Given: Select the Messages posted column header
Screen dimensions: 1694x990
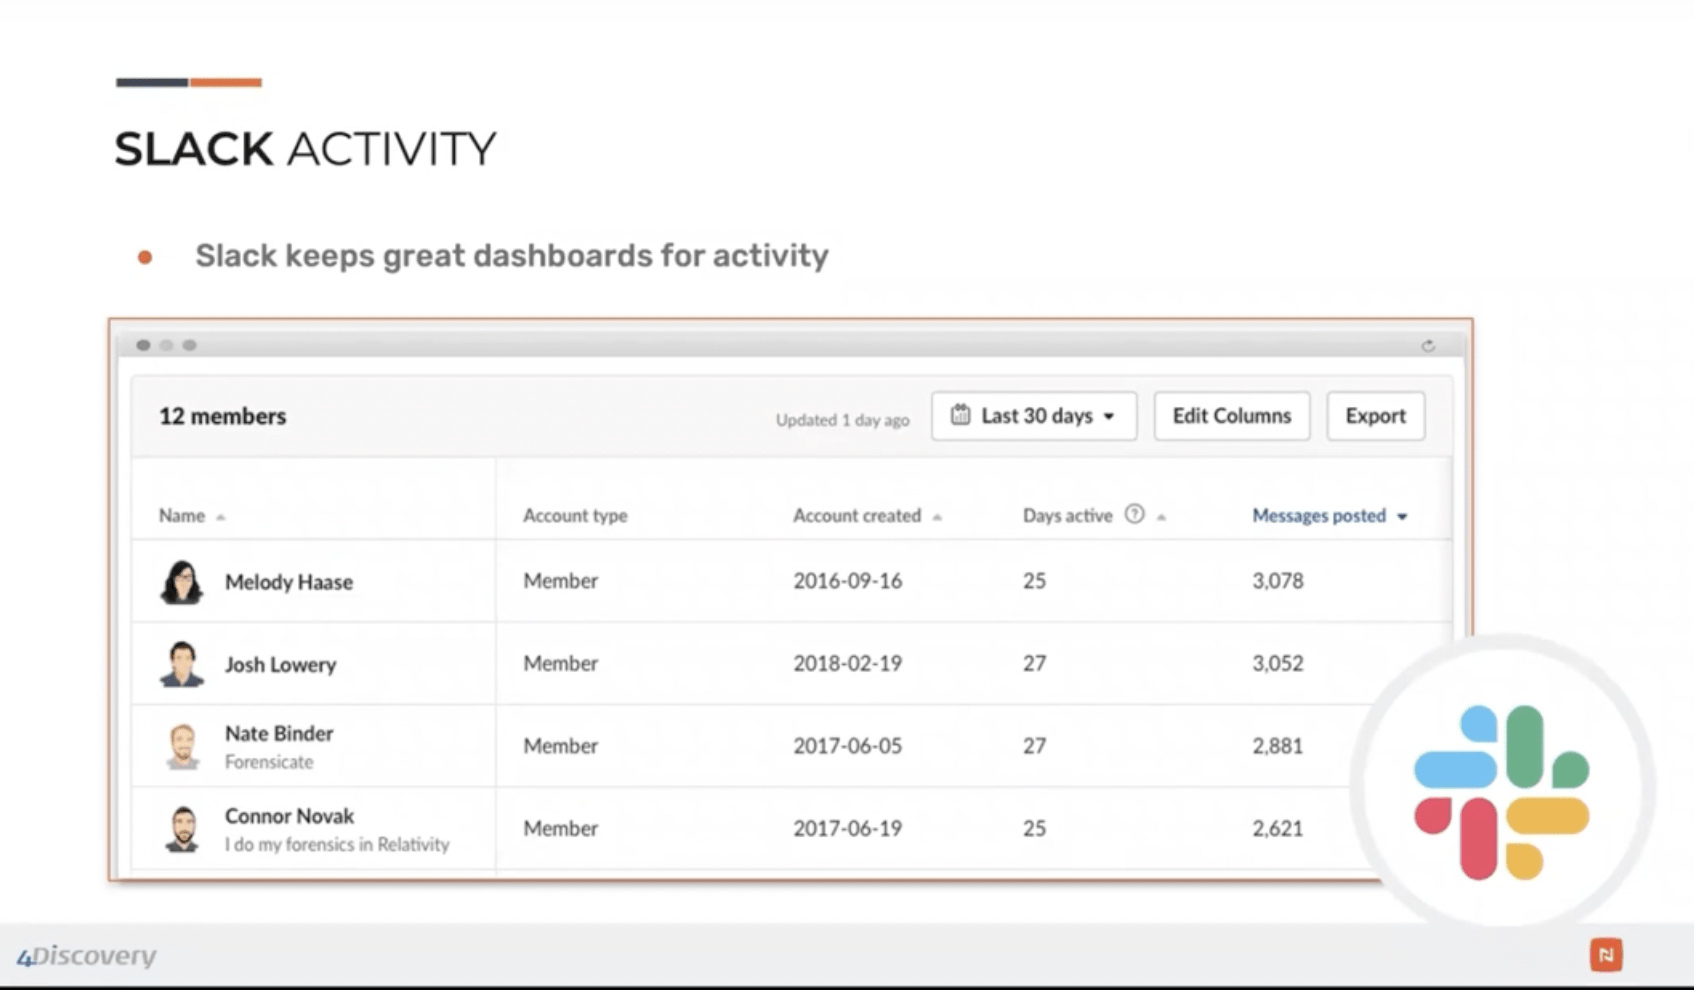Looking at the screenshot, I should [1319, 515].
